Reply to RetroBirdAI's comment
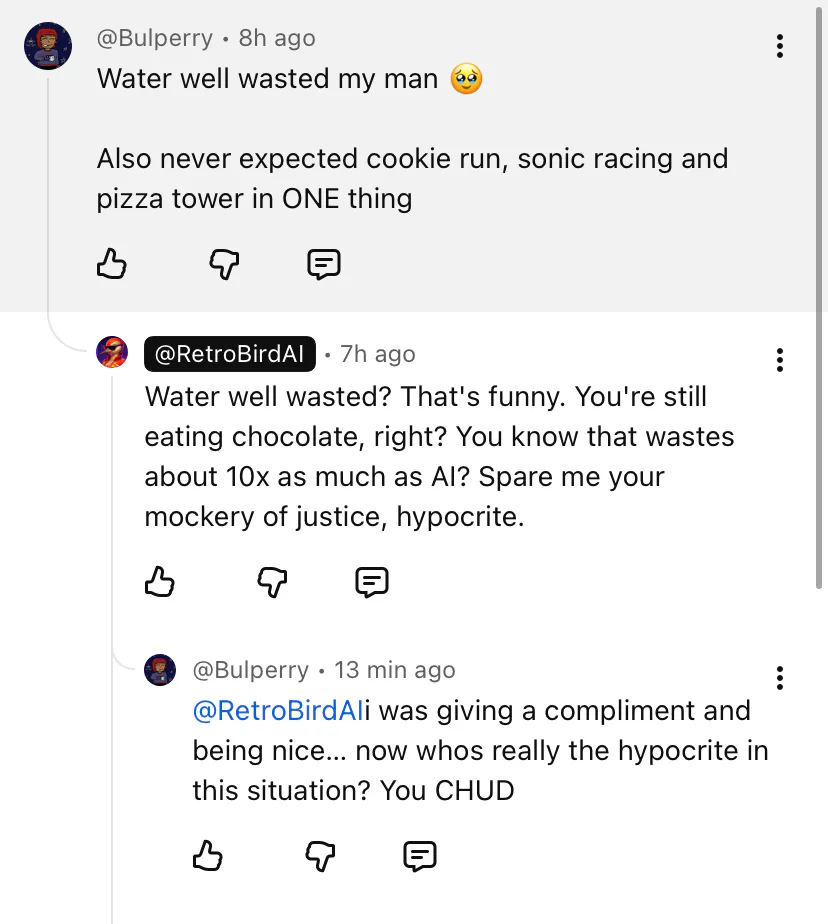828x924 pixels. coord(372,581)
